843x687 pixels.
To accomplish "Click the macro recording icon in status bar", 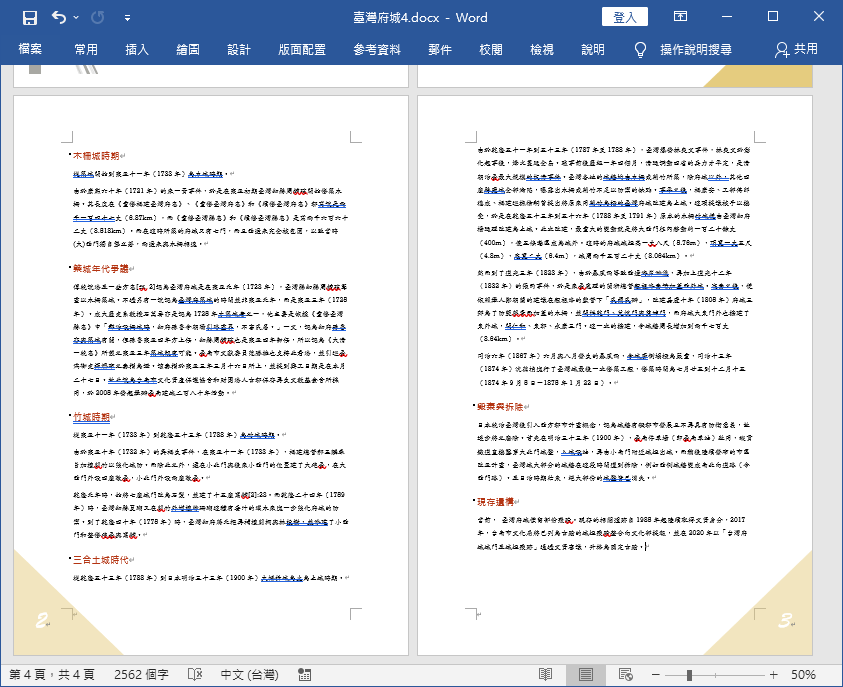I will tap(304, 675).
